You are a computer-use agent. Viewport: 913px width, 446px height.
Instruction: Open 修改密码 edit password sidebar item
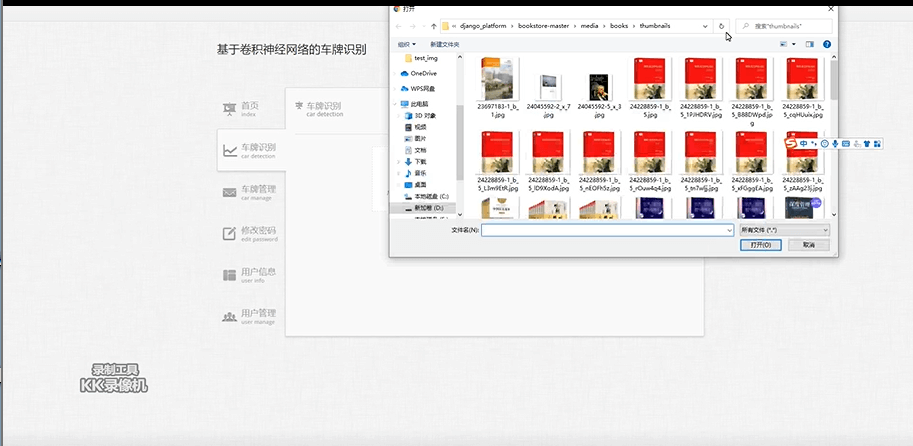coord(250,233)
